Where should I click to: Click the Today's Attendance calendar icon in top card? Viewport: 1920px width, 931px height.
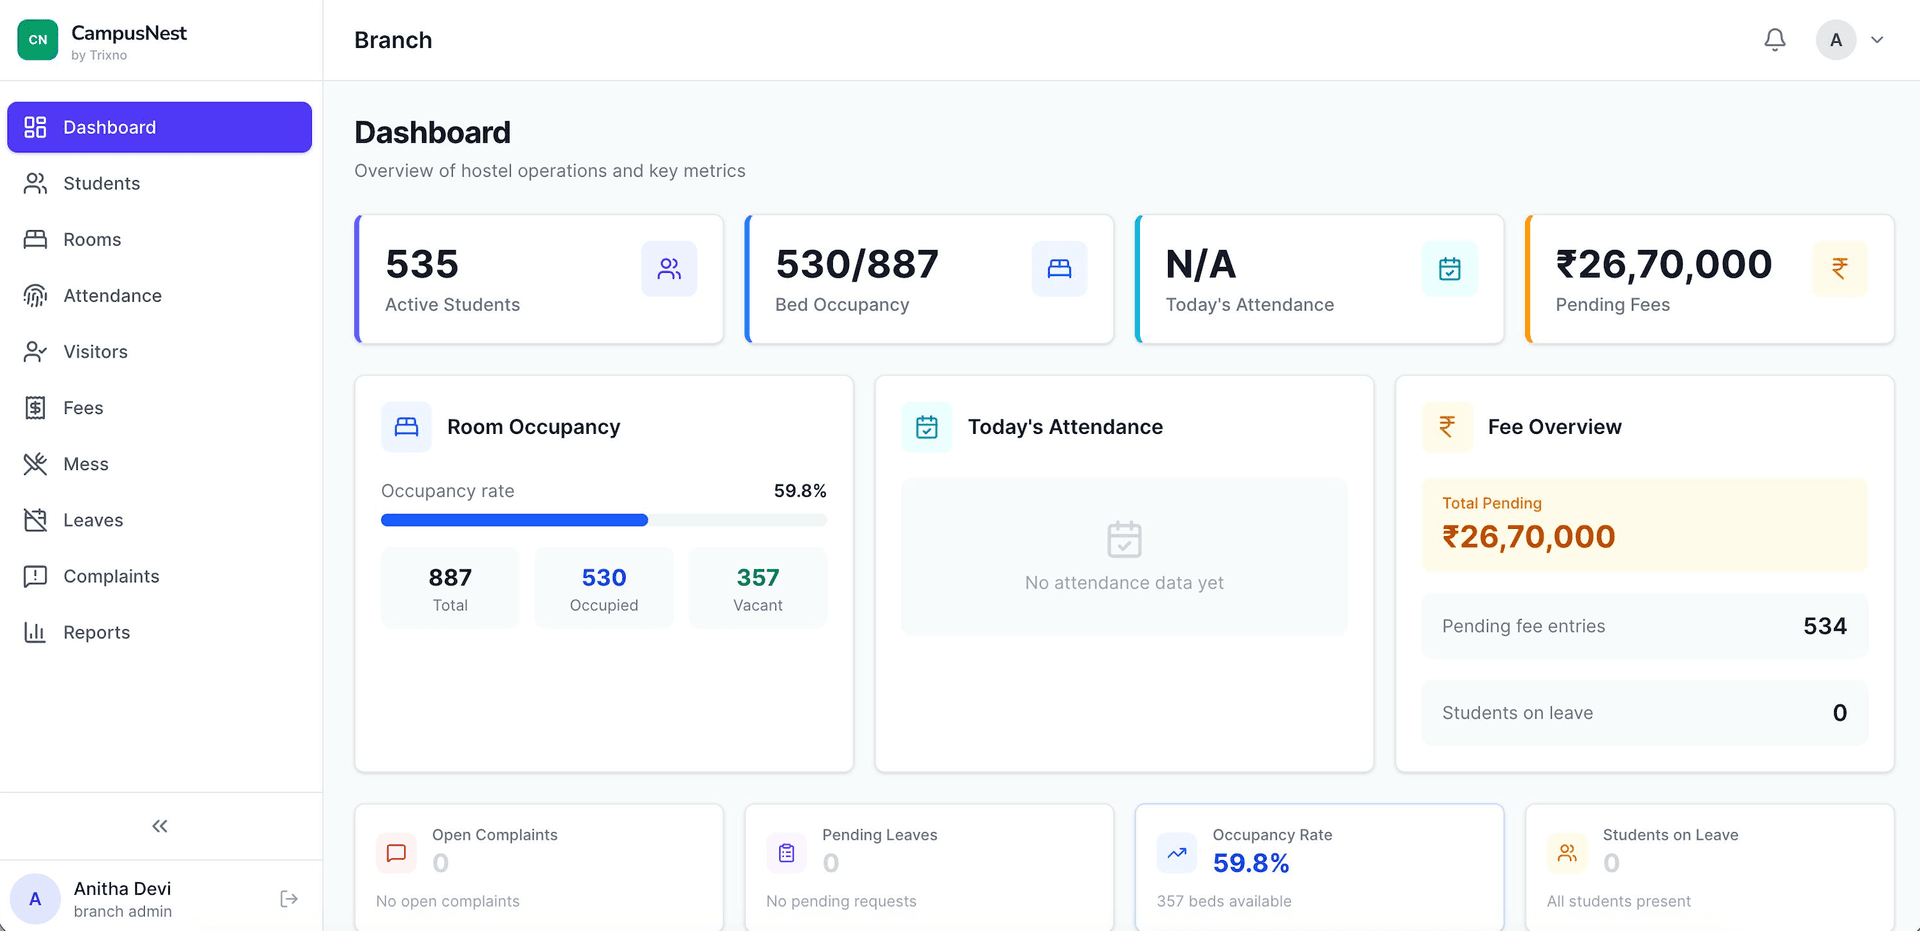coord(1449,269)
